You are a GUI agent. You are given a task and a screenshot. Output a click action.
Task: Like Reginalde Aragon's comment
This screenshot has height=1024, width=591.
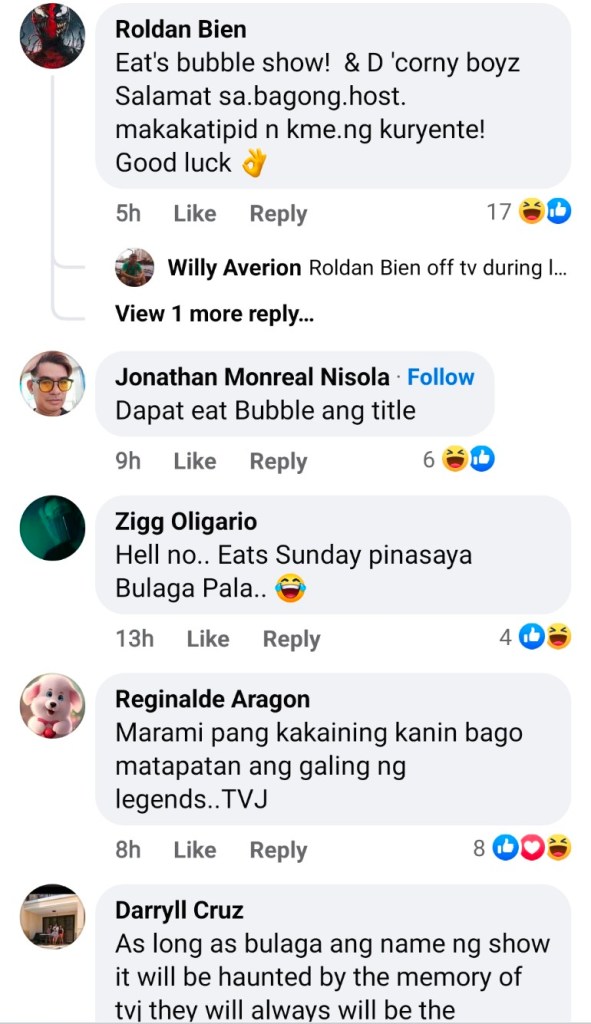pyautogui.click(x=195, y=850)
